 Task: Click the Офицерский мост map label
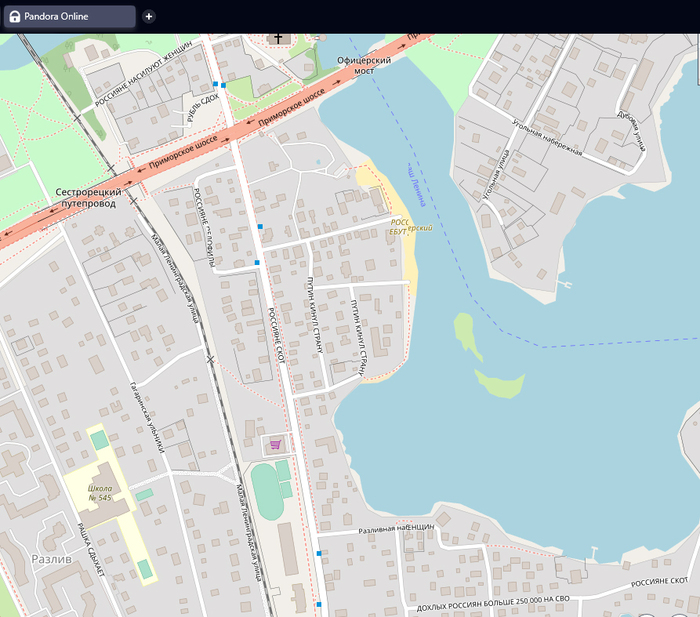pos(364,65)
